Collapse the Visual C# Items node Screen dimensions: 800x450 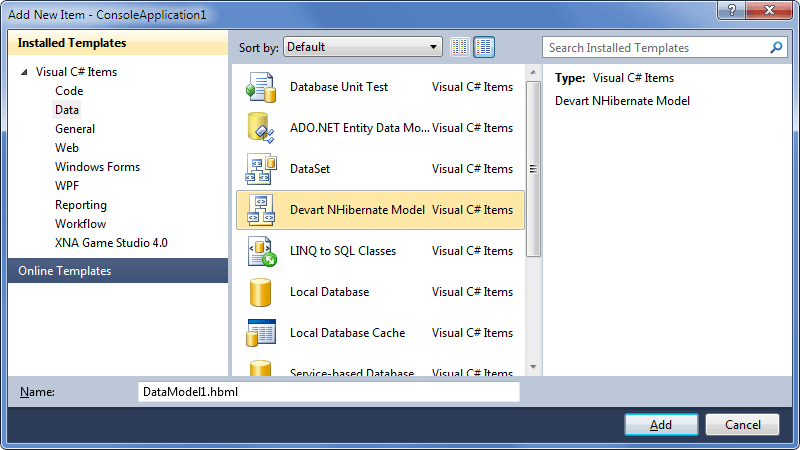point(24,72)
